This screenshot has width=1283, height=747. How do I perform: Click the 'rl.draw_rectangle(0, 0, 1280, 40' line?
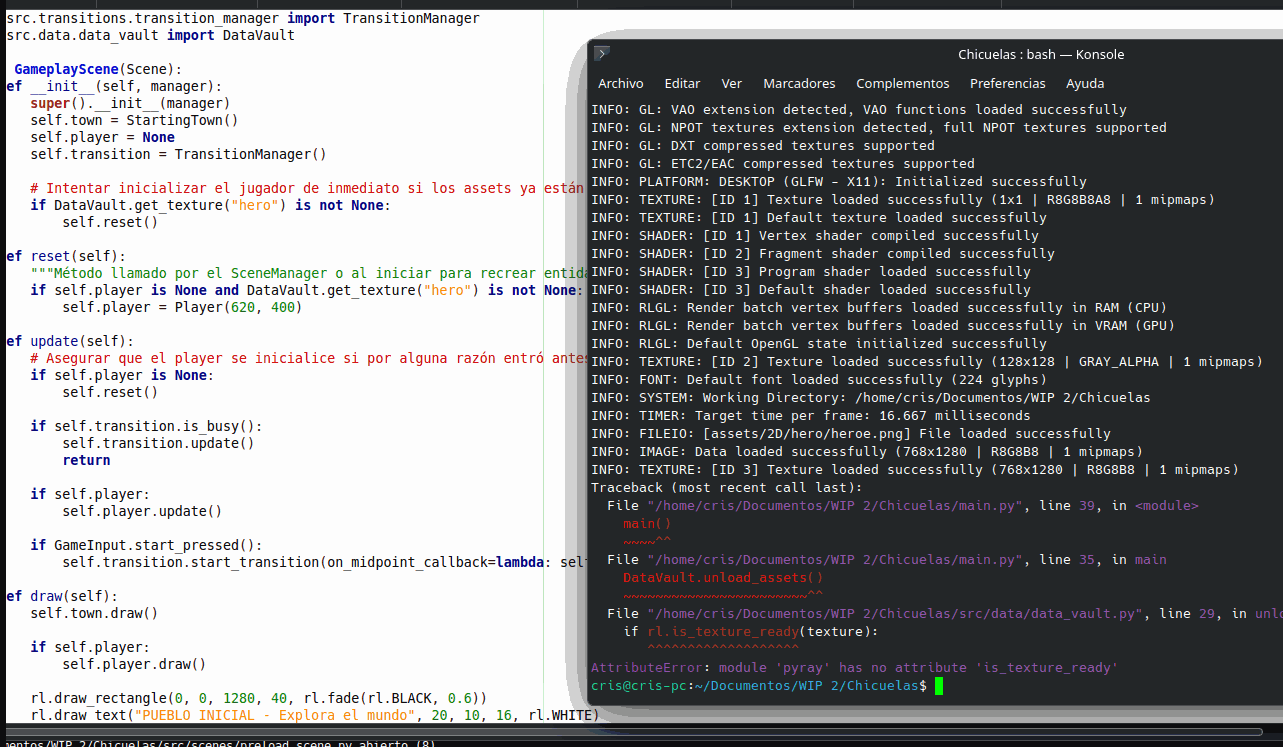point(258,698)
